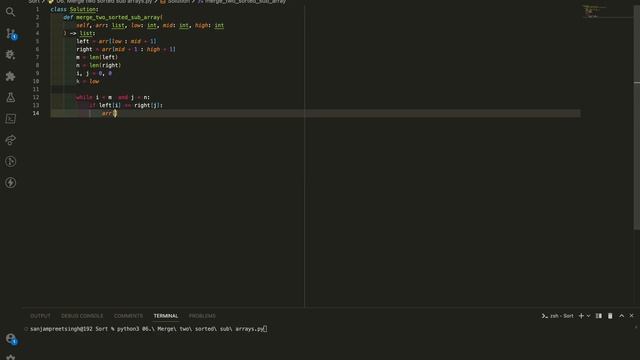Screen dimensions: 640x360
Task: Click the 'if left[i] <= right[j]:' line
Action: point(126,105)
